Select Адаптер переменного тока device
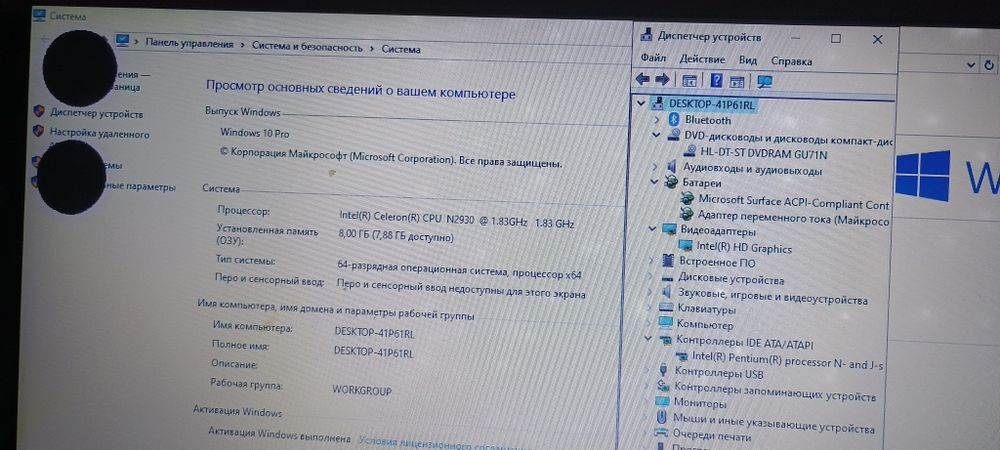1000x450 pixels. [x=793, y=217]
